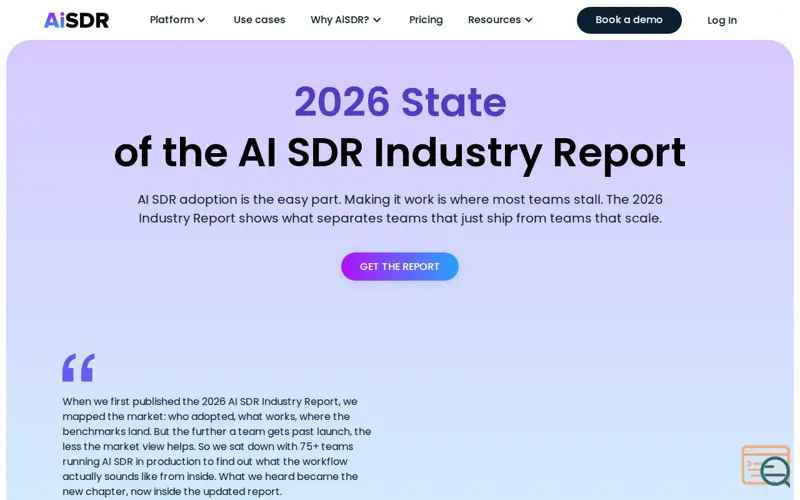The height and width of the screenshot is (500, 800).
Task: Click the '2026 State' heading text
Action: pos(400,102)
